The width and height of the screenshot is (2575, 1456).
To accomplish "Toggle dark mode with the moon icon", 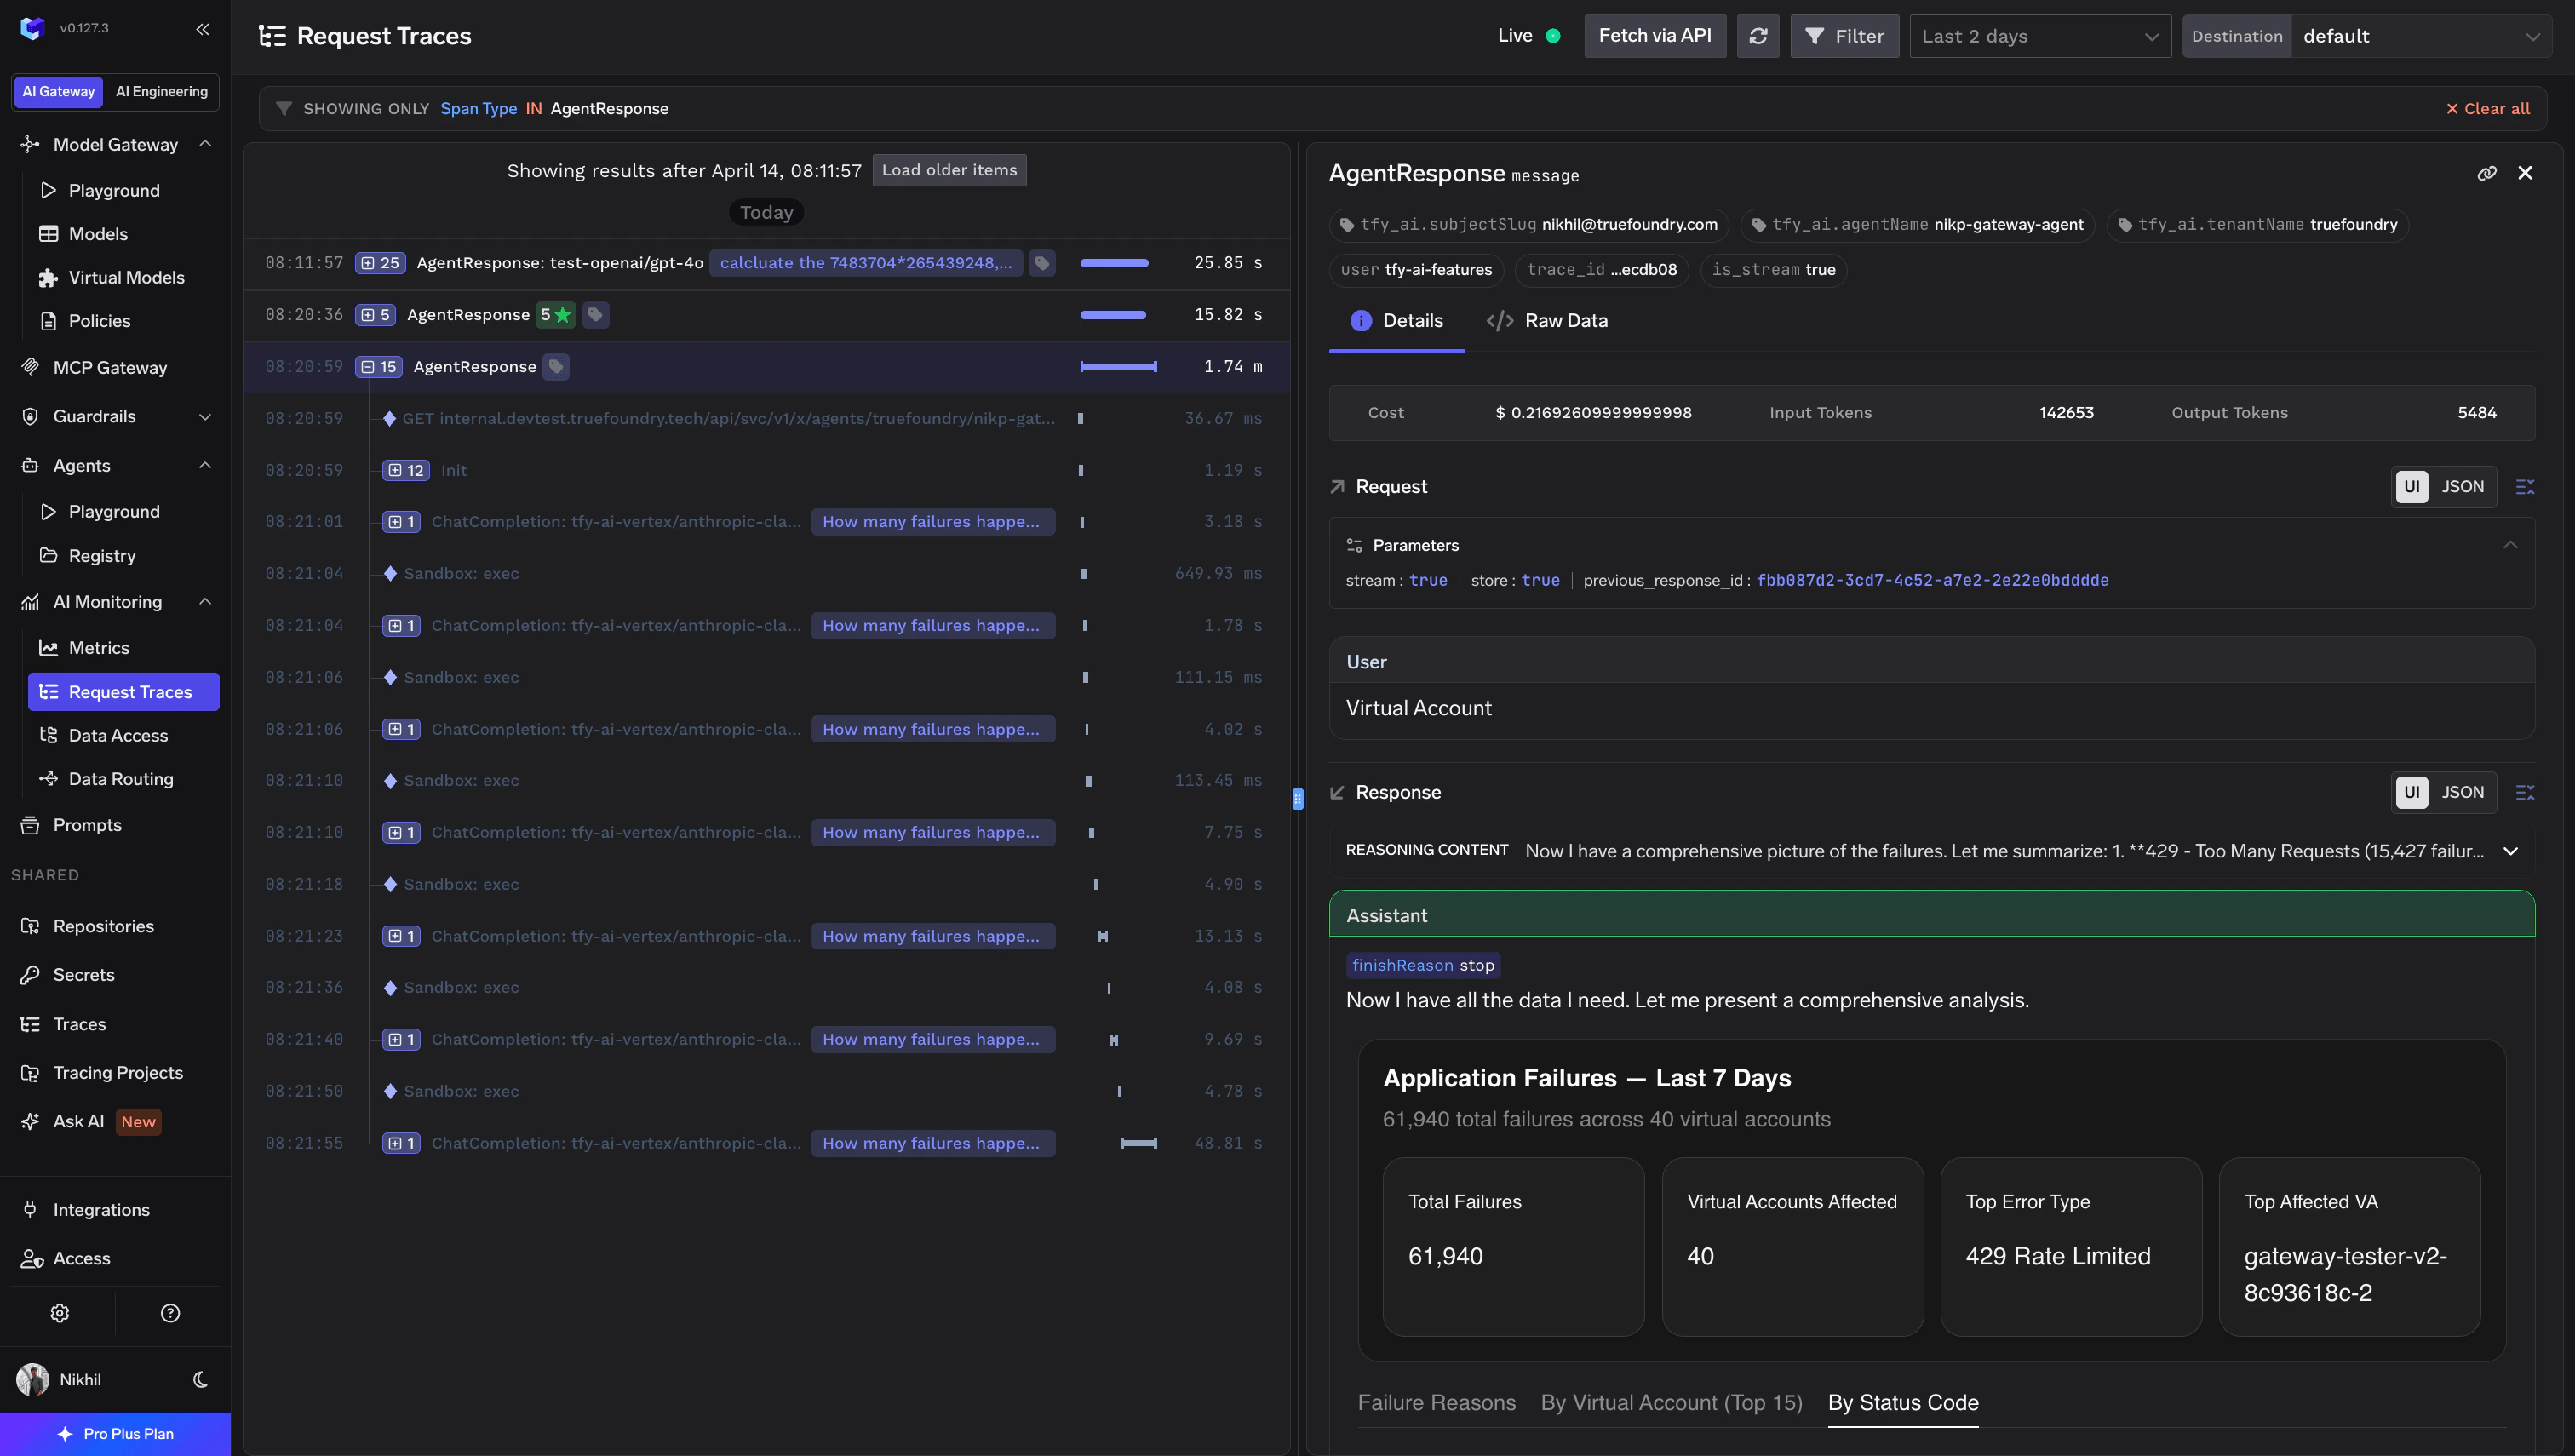I will click(x=199, y=1379).
